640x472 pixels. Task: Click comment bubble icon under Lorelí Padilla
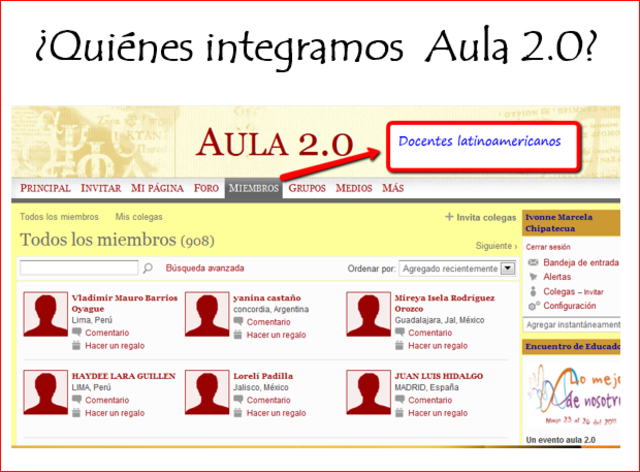pyautogui.click(x=238, y=400)
